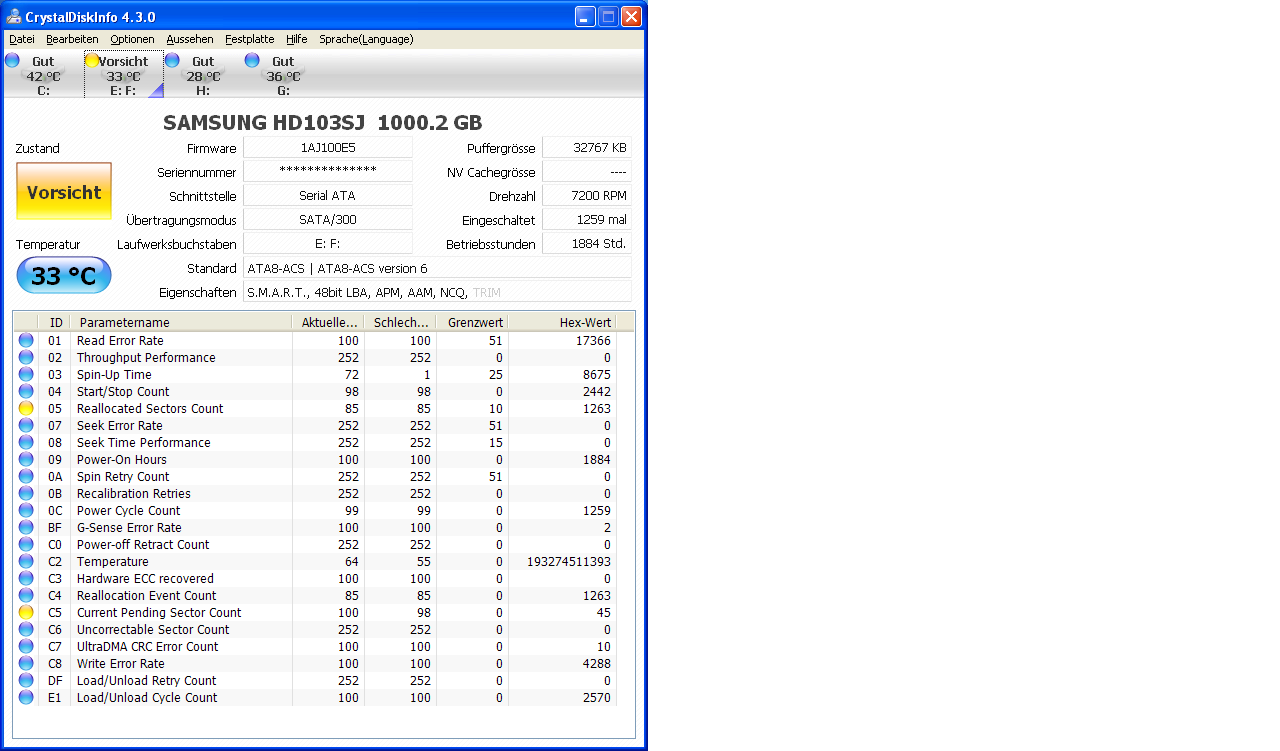Click the status icon of Uncorrectable Sector Count
1280x751 pixels.
[26, 630]
